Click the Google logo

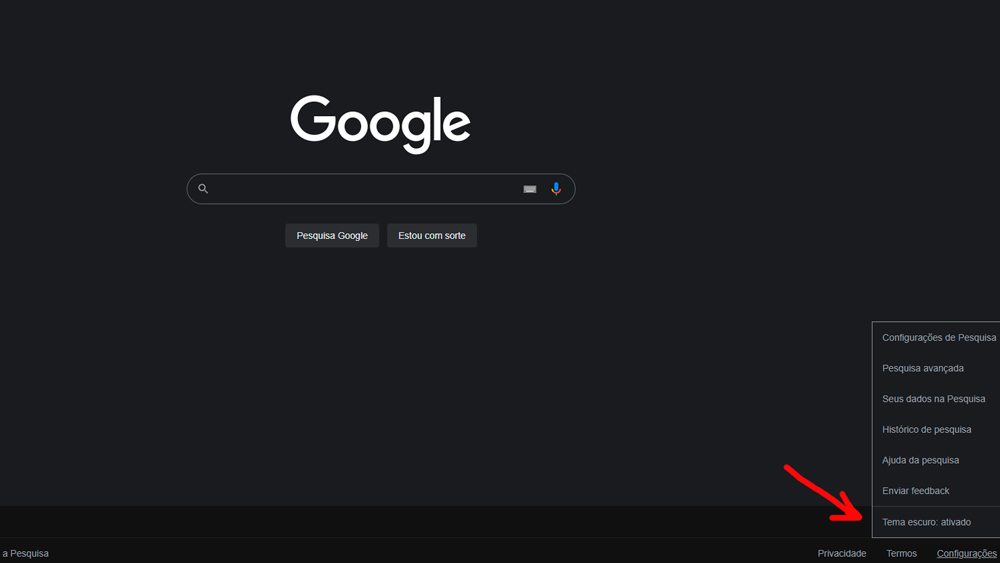[x=380, y=123]
